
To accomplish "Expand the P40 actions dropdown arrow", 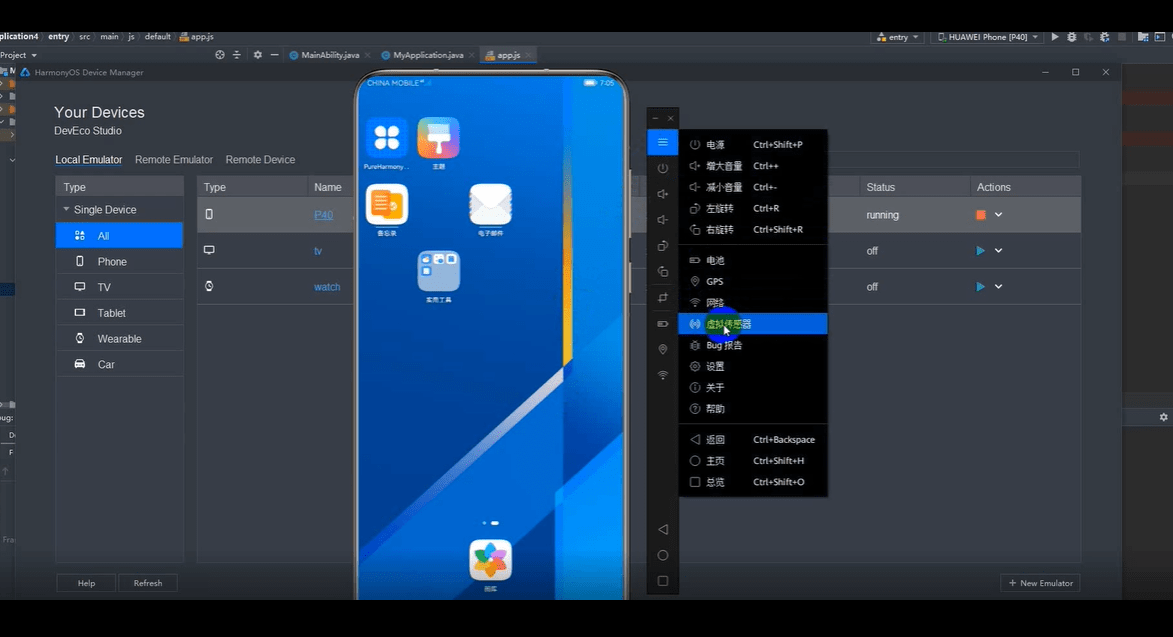I will (x=999, y=215).
